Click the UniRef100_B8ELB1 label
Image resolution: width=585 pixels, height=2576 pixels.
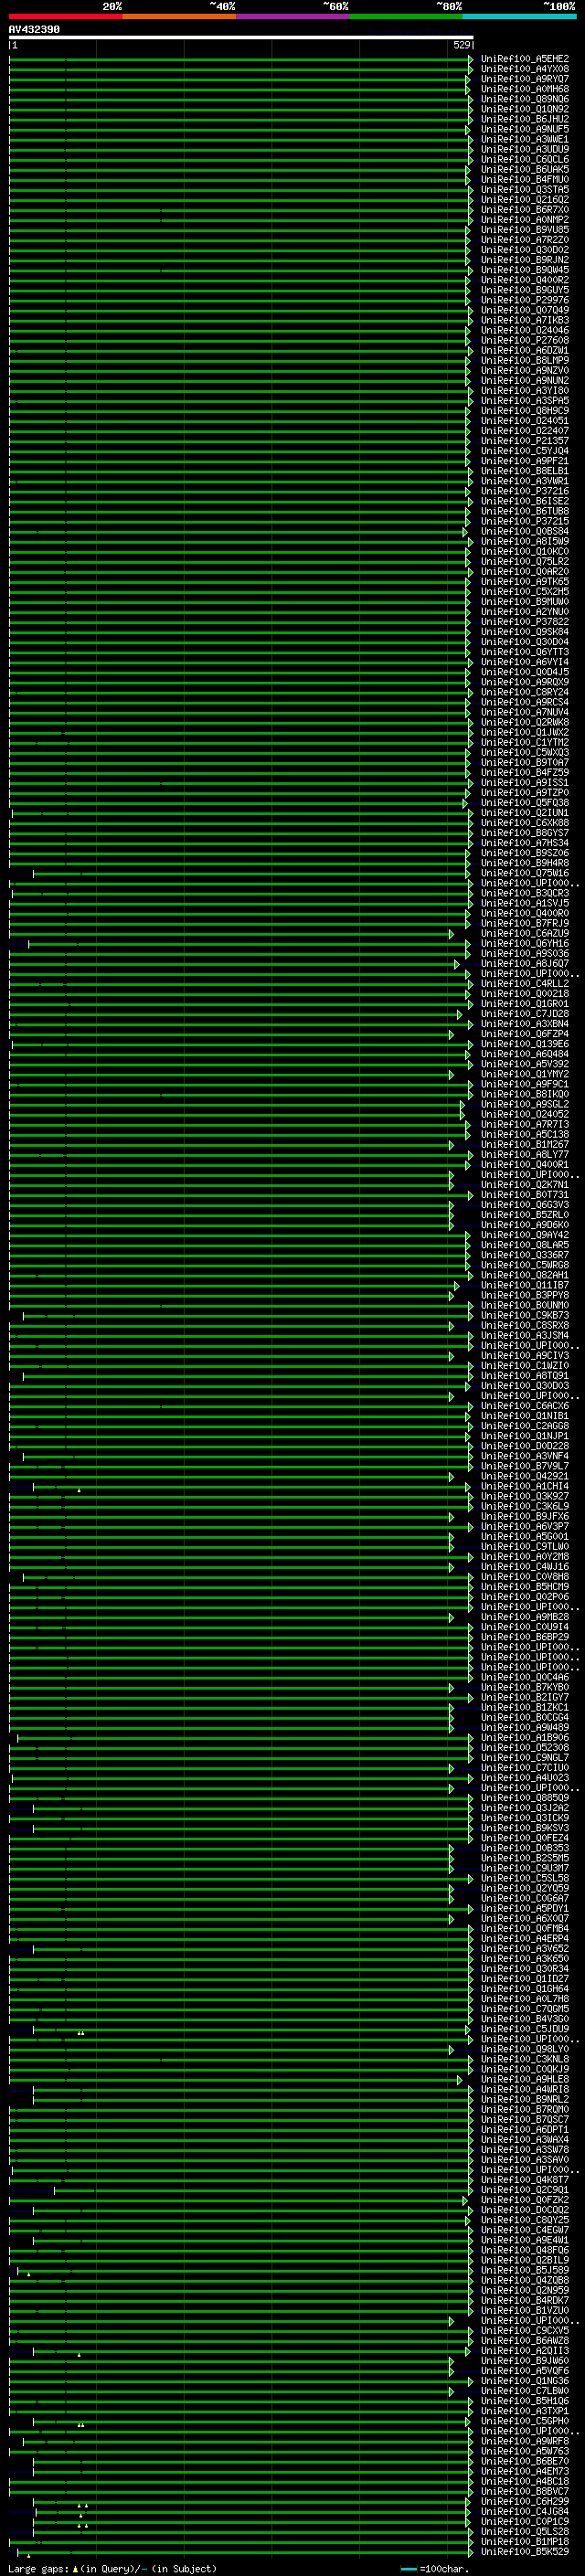tap(525, 471)
